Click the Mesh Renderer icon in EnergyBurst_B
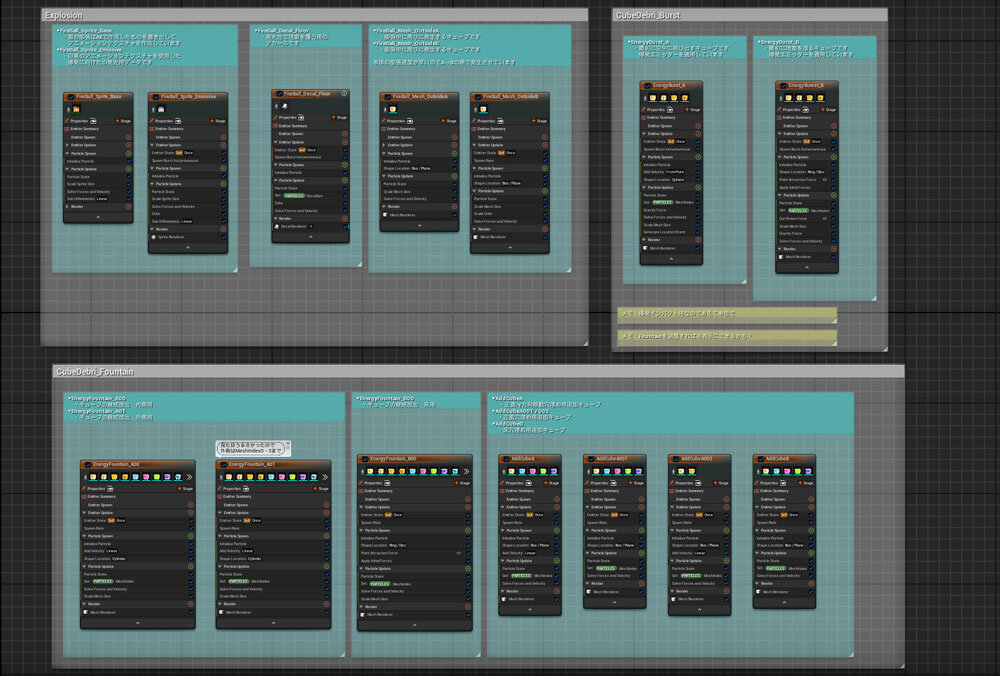Screen dimensions: 1000x676 pos(782,256)
